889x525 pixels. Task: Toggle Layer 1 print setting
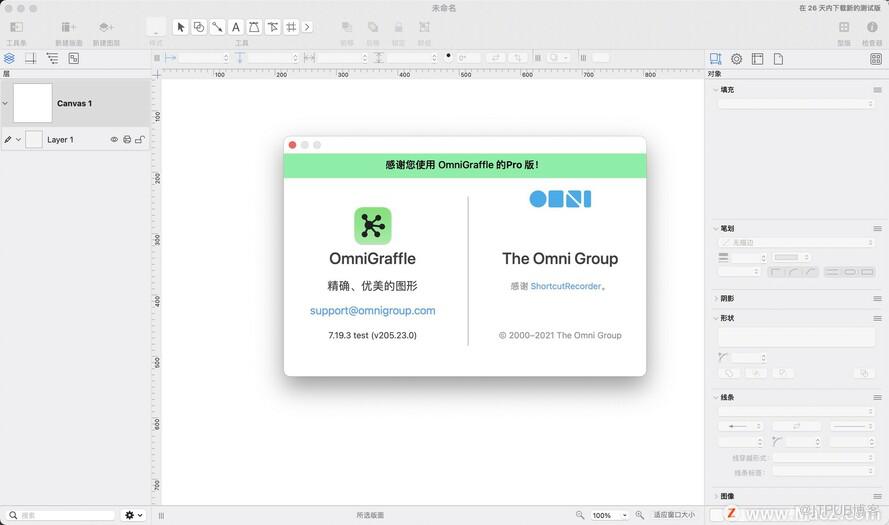[127, 139]
